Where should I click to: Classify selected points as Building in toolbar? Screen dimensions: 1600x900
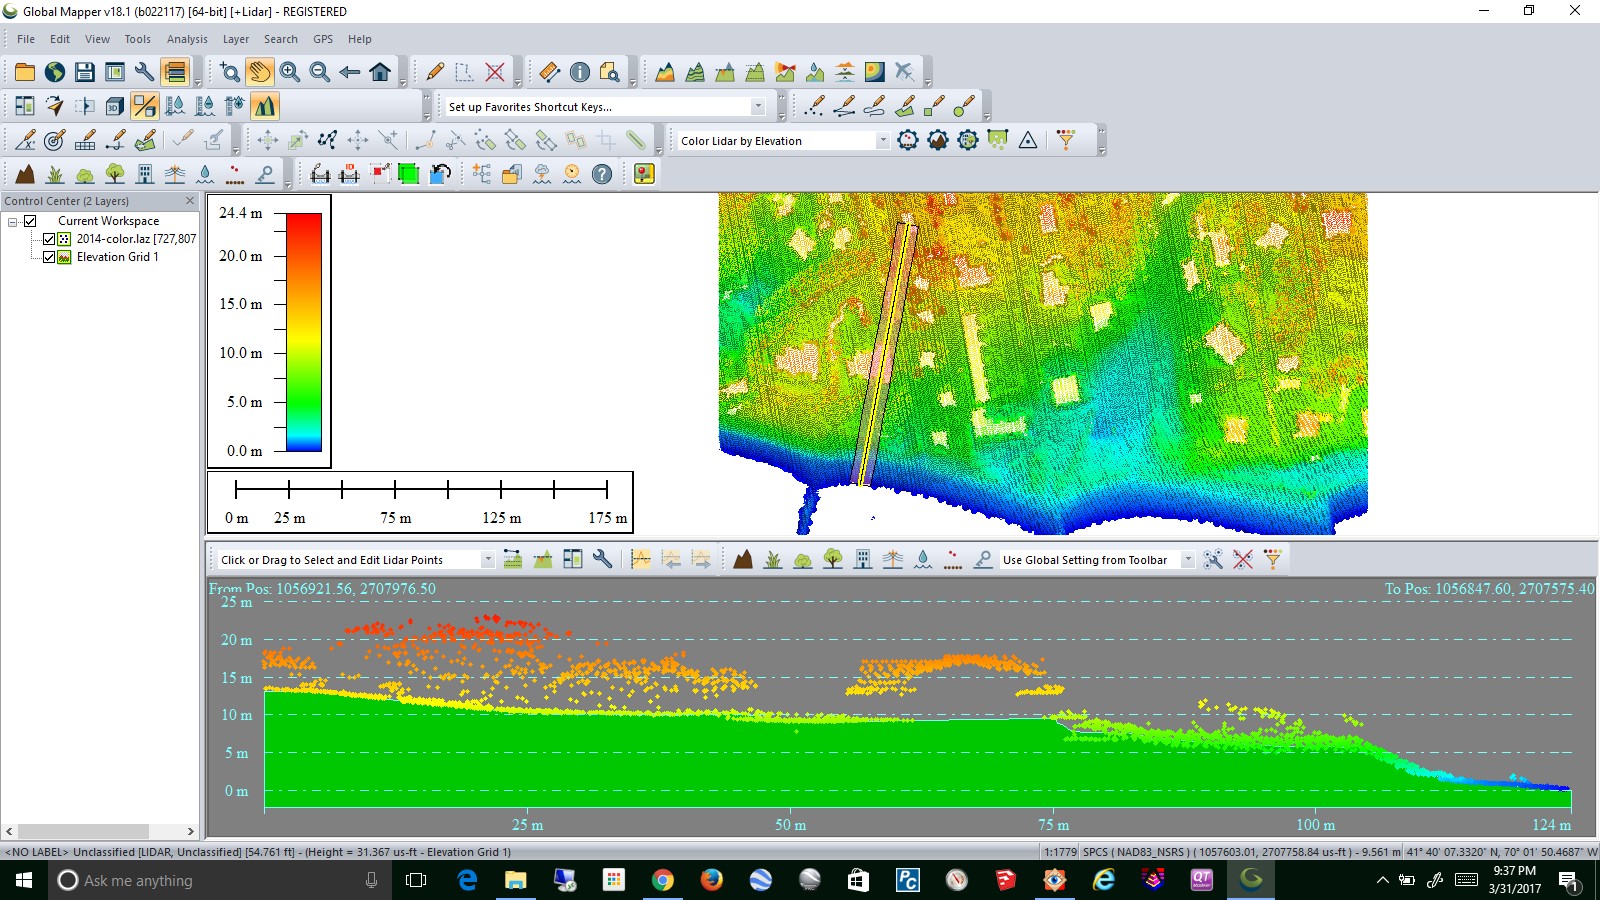pos(145,174)
